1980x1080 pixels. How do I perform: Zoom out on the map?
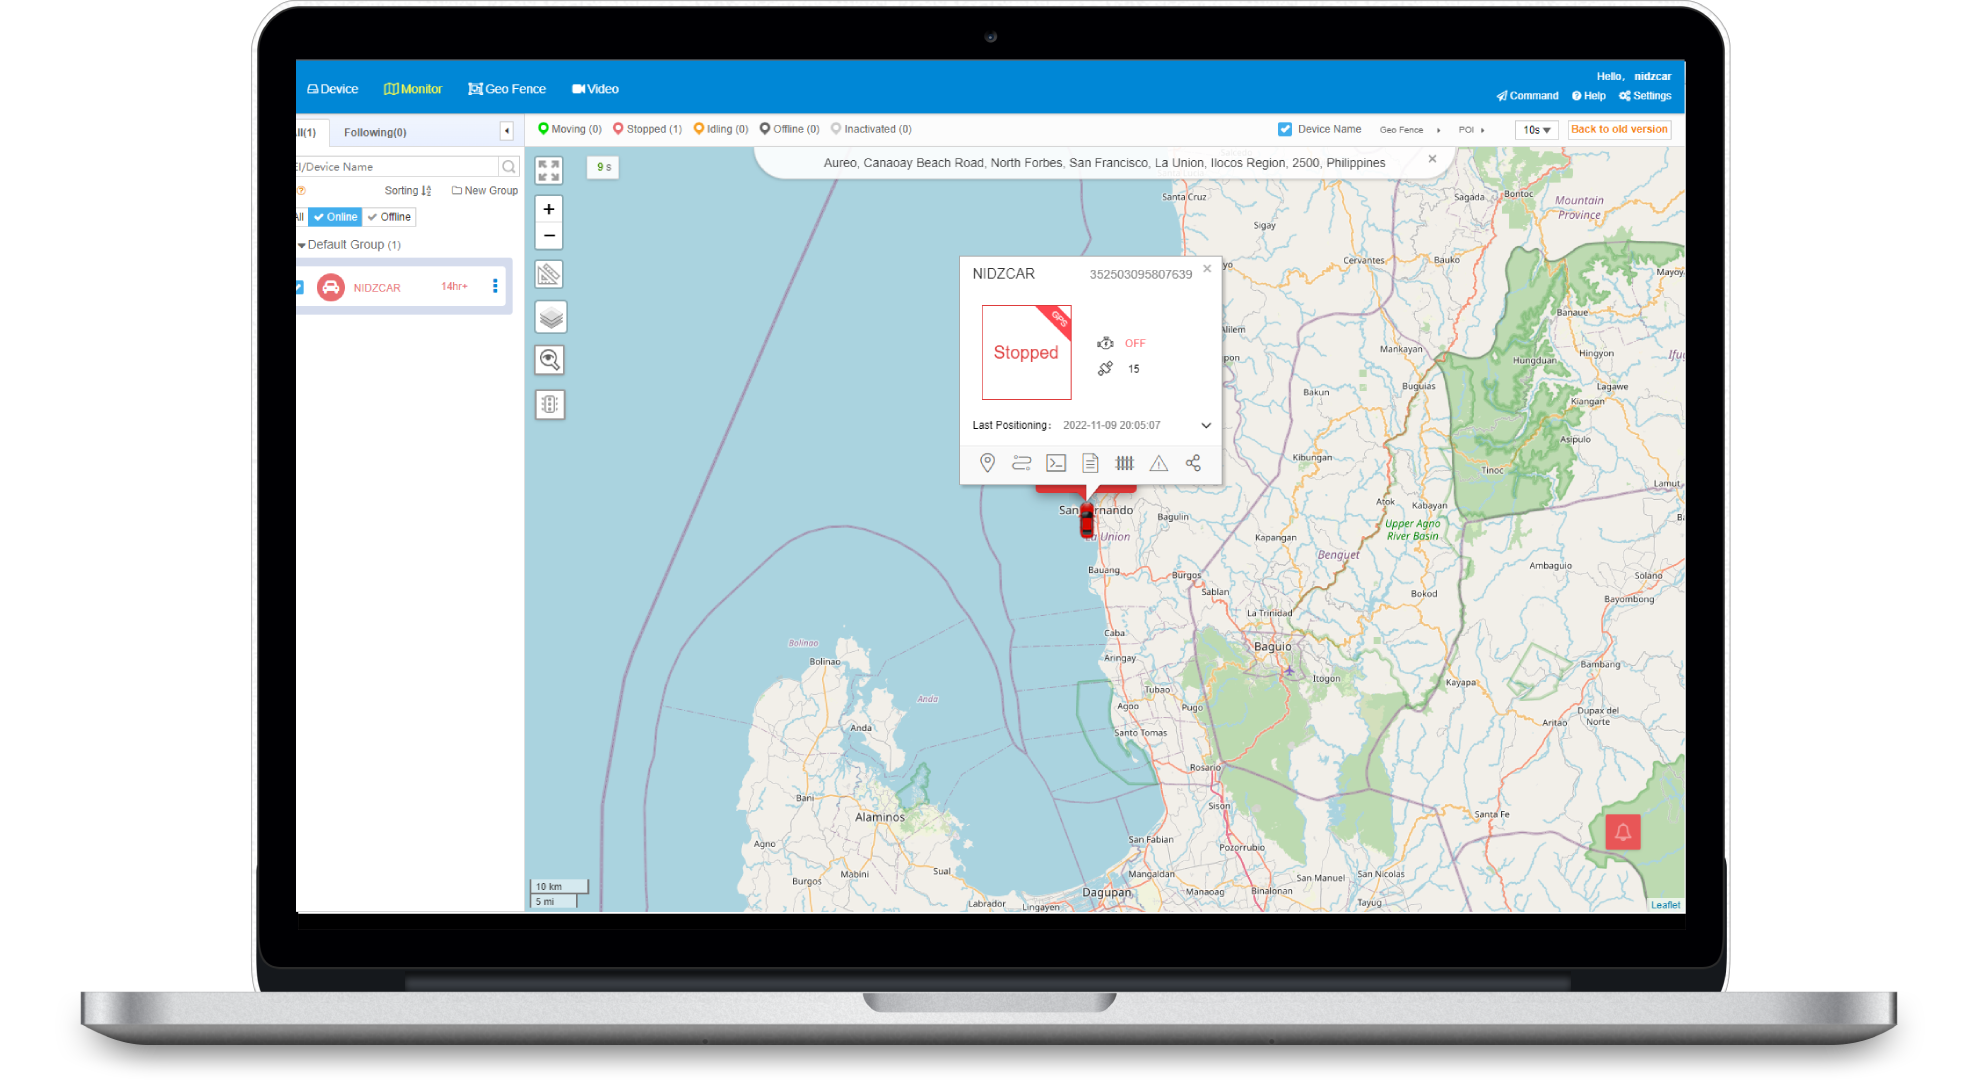(x=549, y=236)
